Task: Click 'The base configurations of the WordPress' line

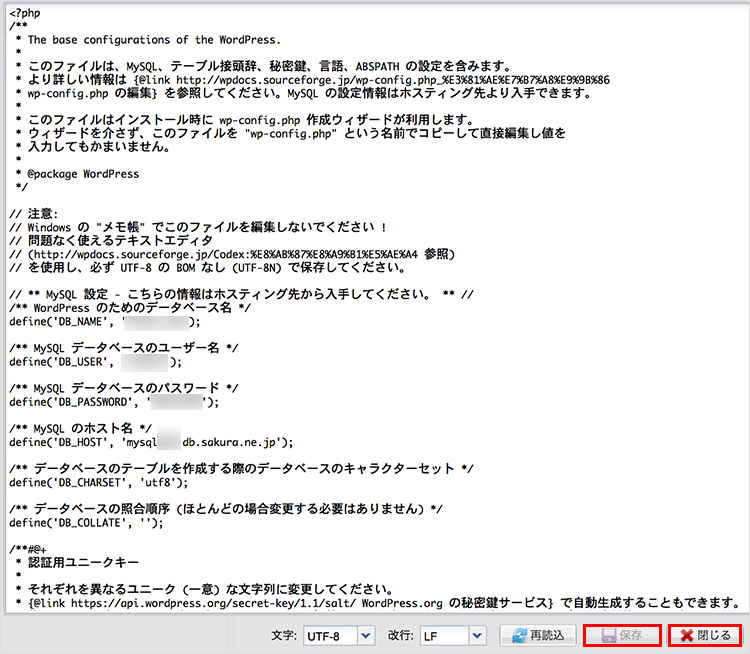Action: point(152,40)
